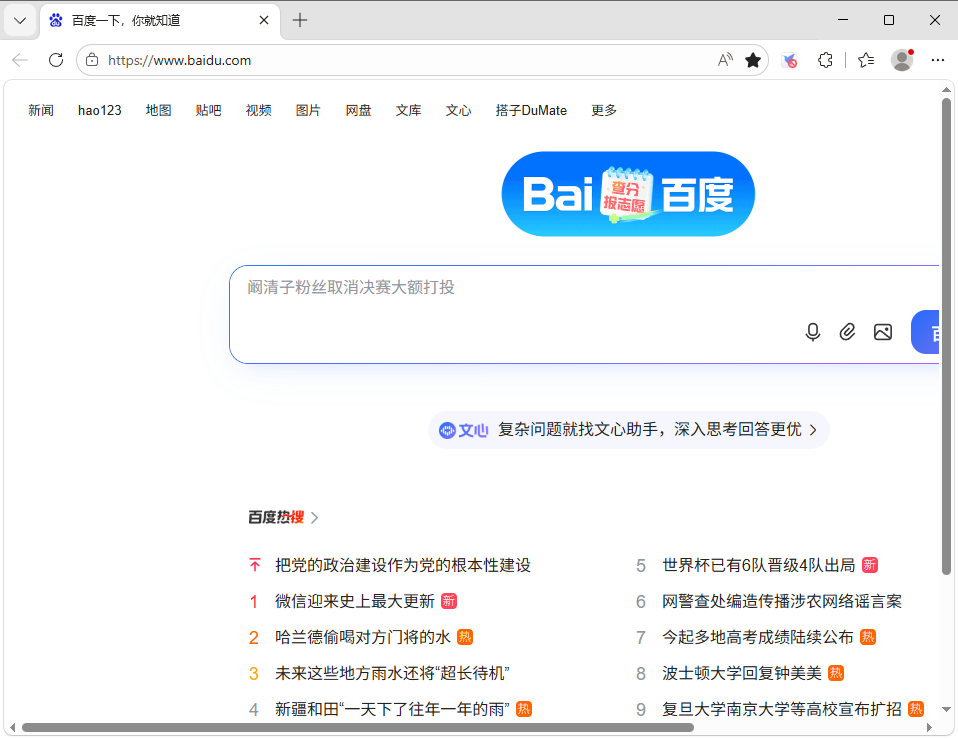This screenshot has width=958, height=739.
Task: Open 文库 navigation link
Action: (x=408, y=111)
